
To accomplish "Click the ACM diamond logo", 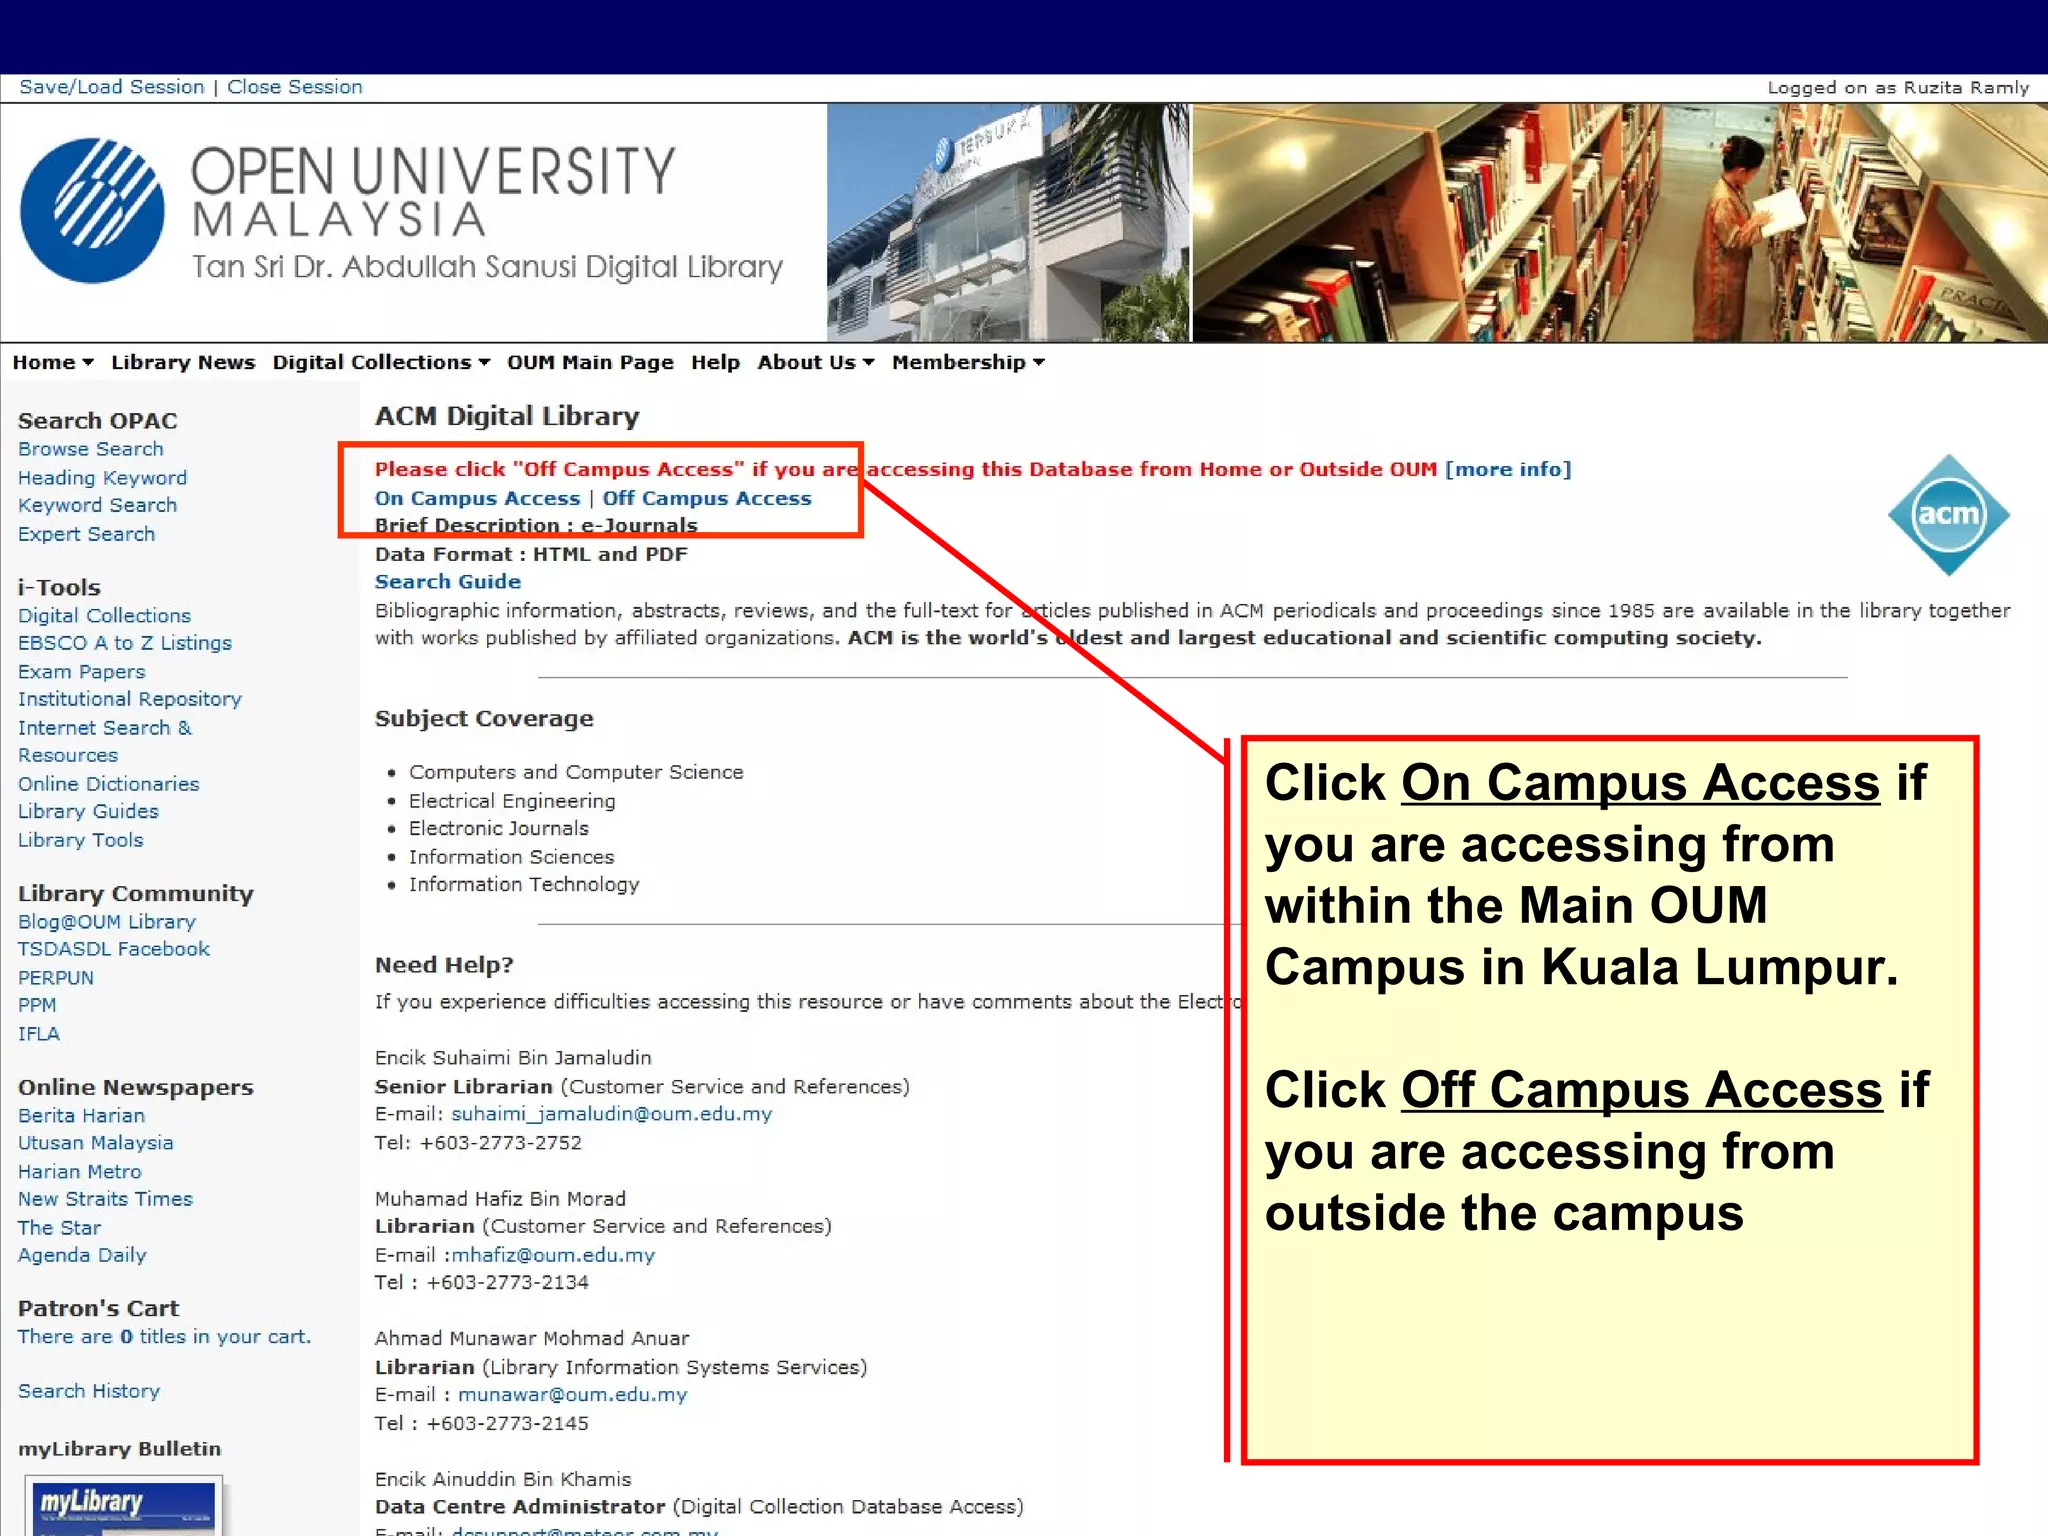I will (x=1948, y=515).
